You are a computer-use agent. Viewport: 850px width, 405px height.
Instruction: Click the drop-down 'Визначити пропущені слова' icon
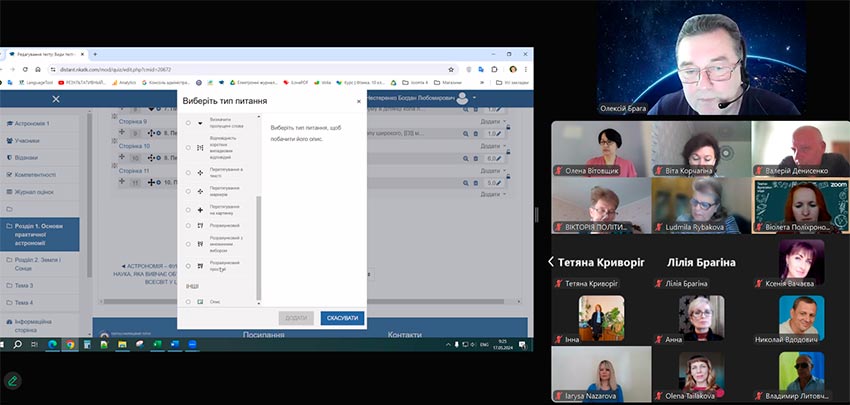(x=201, y=123)
